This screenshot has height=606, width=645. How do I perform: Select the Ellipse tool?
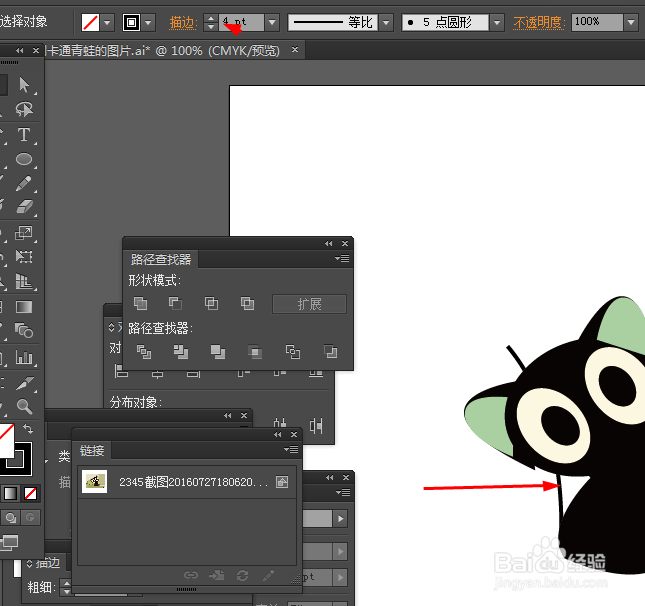tap(24, 159)
